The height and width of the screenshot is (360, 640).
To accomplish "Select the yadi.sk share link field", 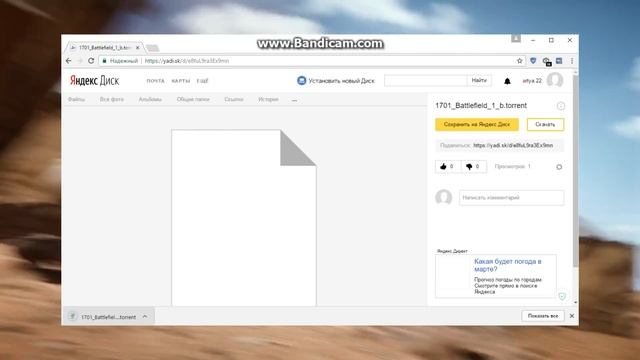I will click(x=500, y=145).
